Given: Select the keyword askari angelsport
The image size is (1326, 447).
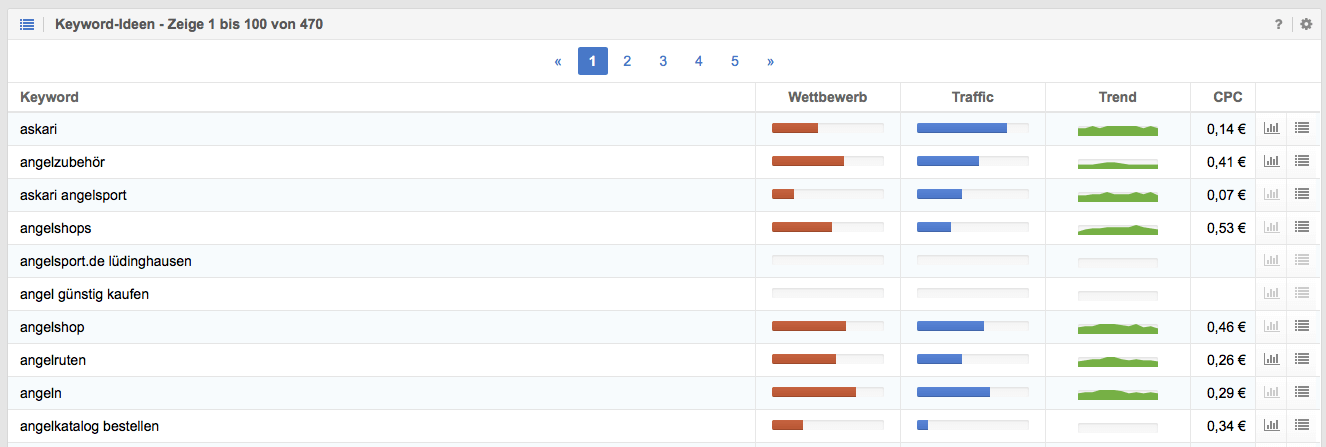Looking at the screenshot, I should pos(73,195).
